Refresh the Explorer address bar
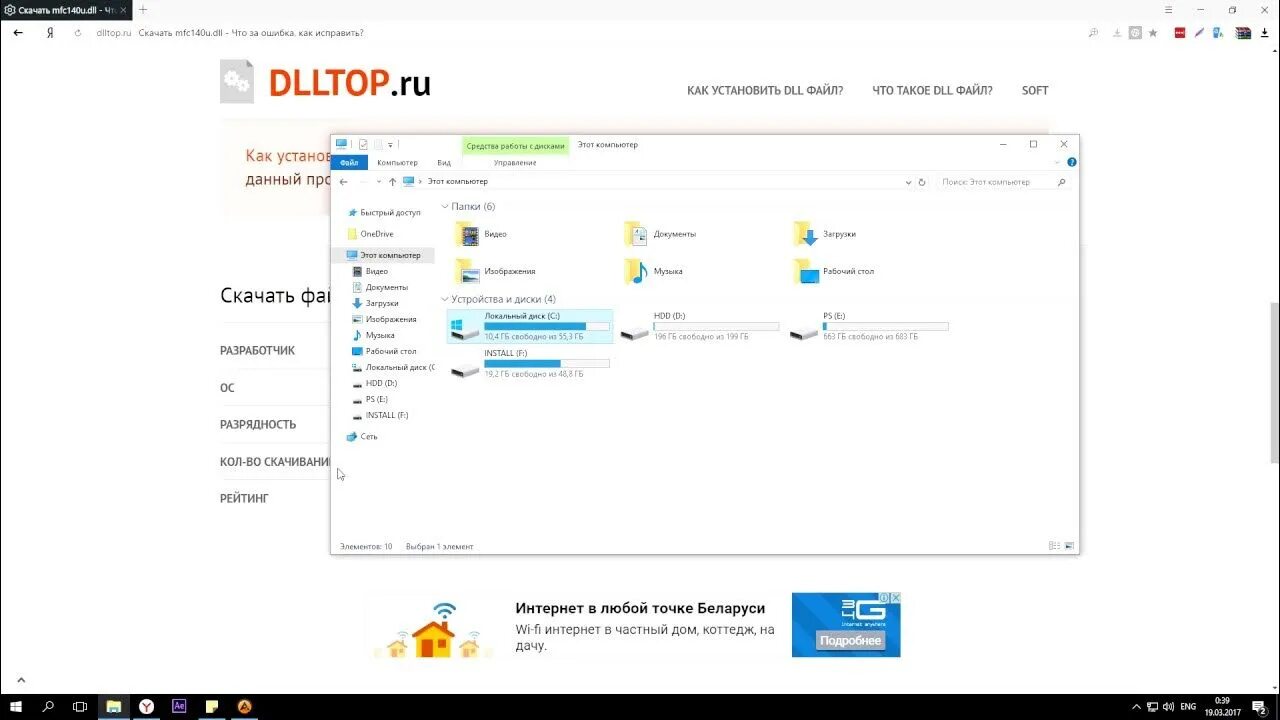The height and width of the screenshot is (720, 1280). pos(922,182)
